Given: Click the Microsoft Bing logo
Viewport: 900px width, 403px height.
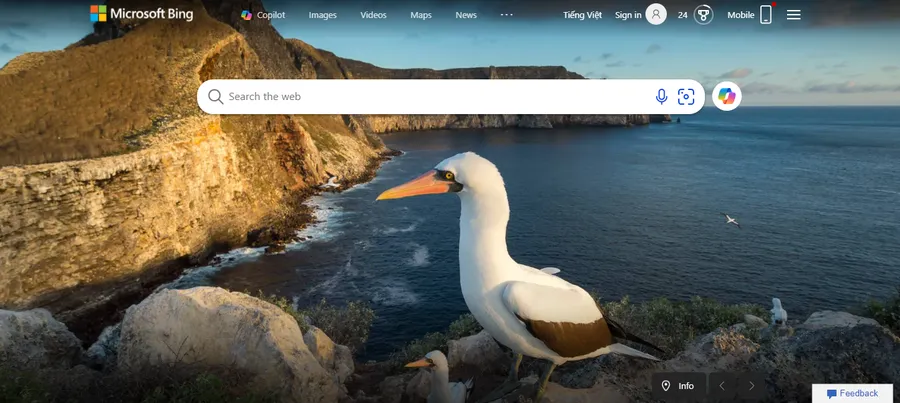Looking at the screenshot, I should (x=142, y=14).
